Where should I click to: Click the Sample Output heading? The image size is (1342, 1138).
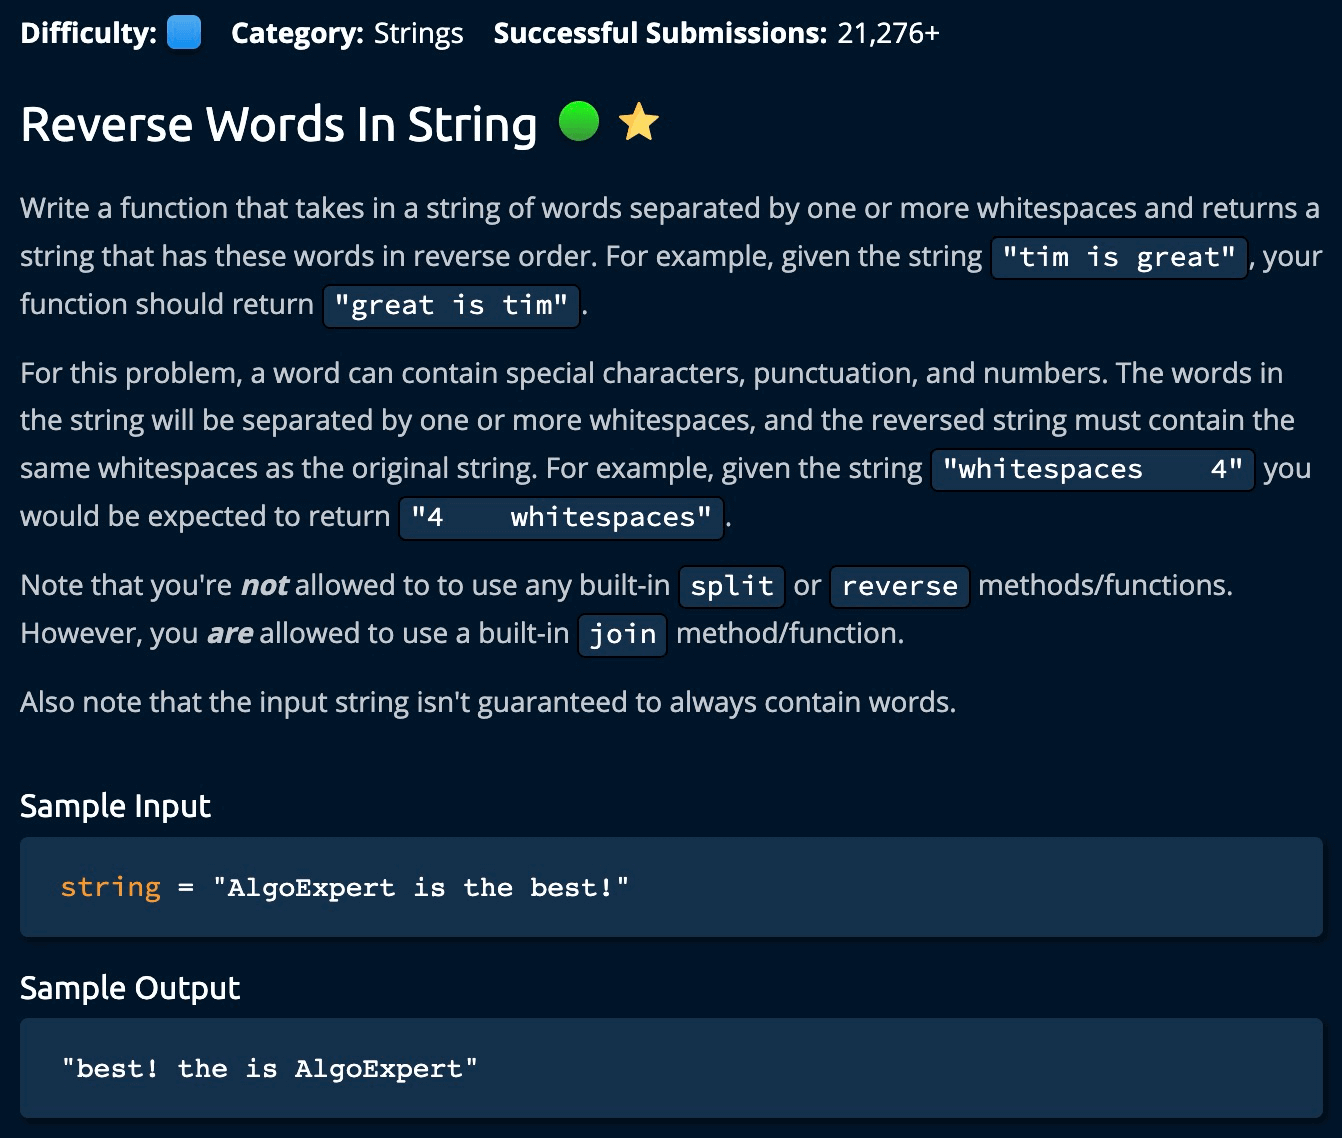(x=130, y=988)
